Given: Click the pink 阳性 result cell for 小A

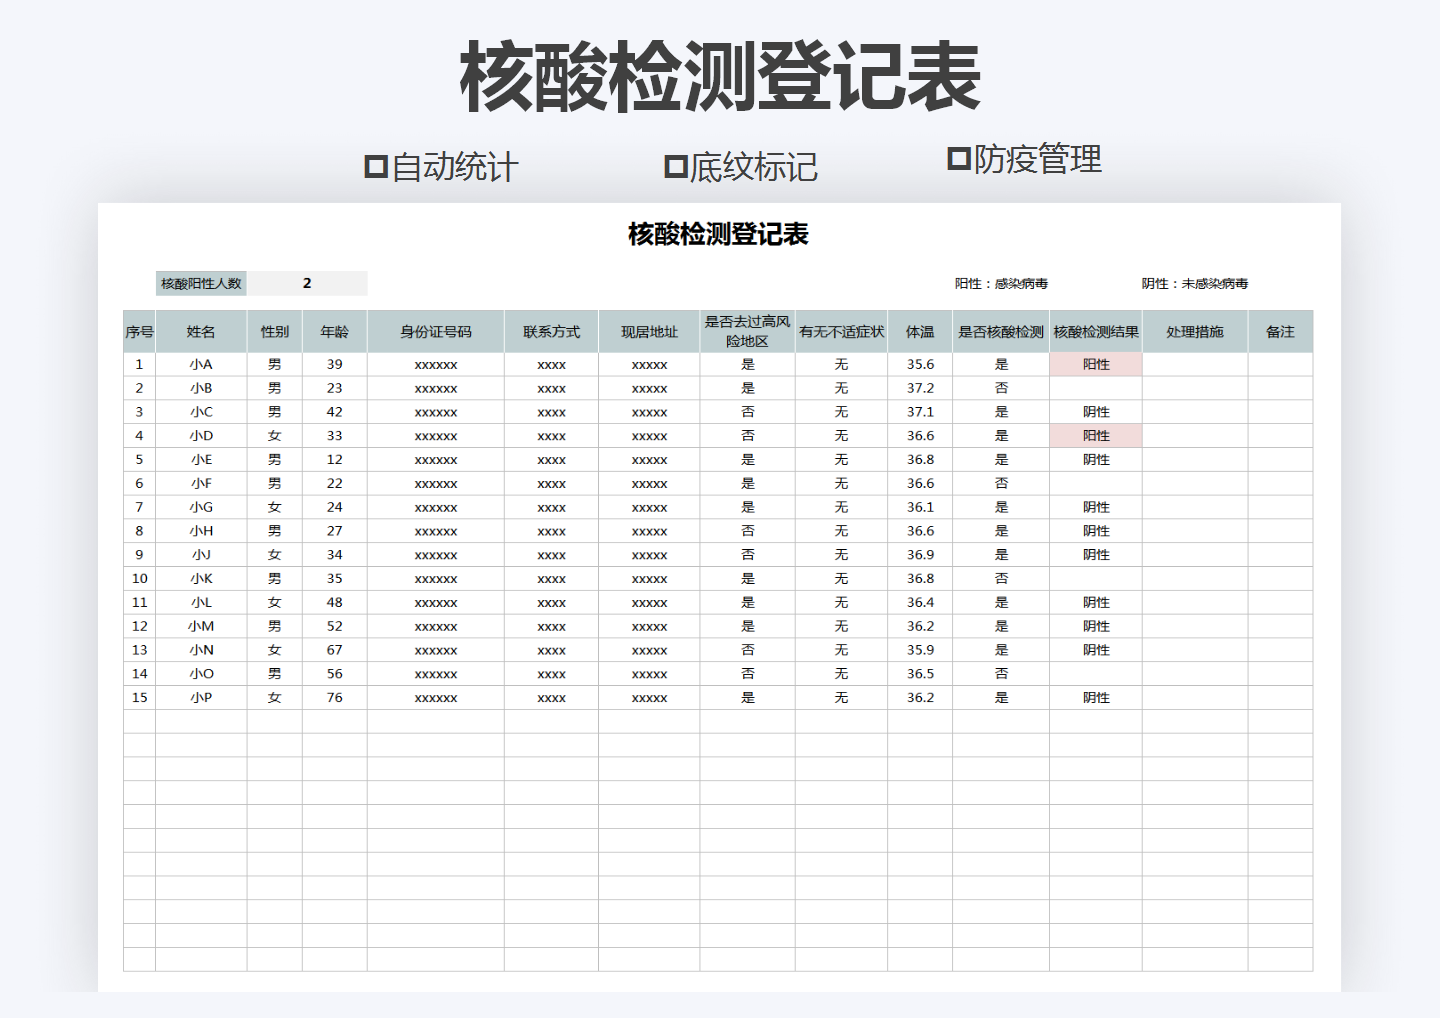Looking at the screenshot, I should (1096, 364).
